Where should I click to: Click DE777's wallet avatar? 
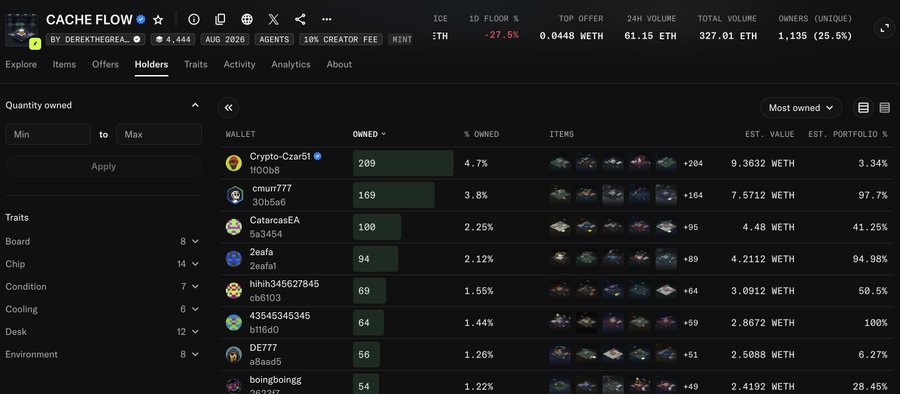[x=234, y=354]
